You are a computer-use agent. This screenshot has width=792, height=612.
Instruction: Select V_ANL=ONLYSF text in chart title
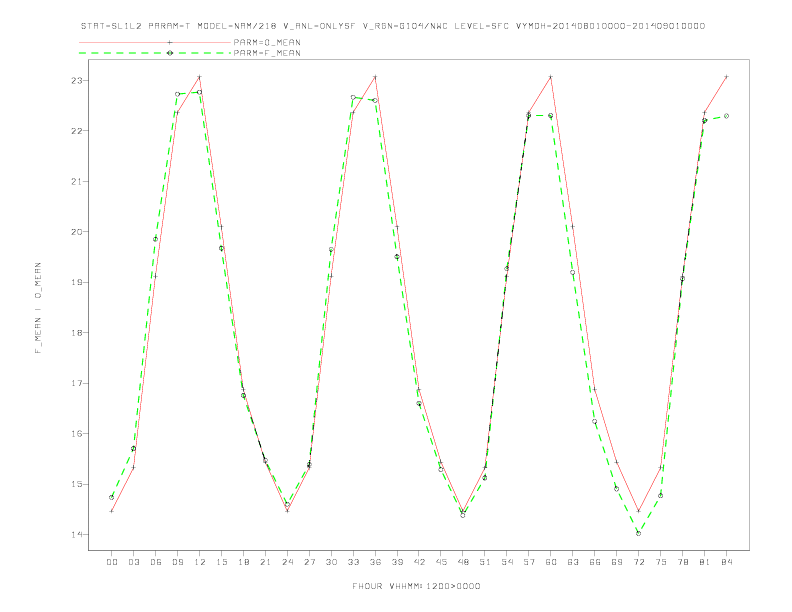point(319,26)
